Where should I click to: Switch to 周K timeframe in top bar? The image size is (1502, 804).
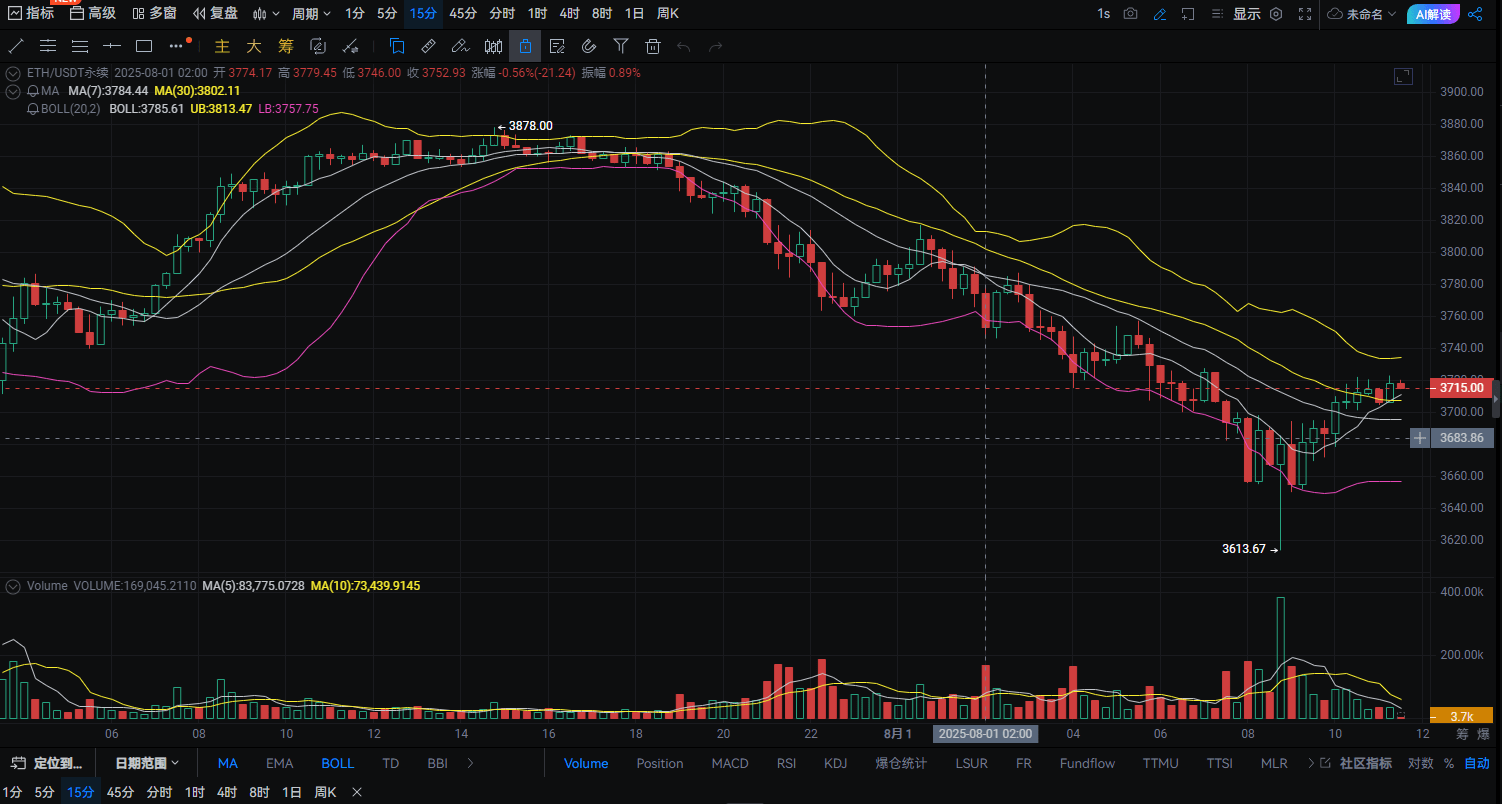(668, 14)
